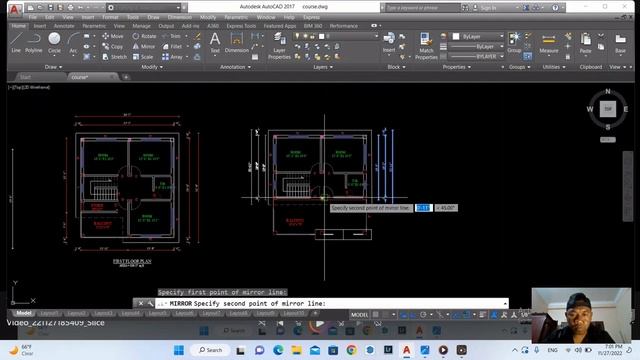Open Chrome from the taskbar

(351, 350)
